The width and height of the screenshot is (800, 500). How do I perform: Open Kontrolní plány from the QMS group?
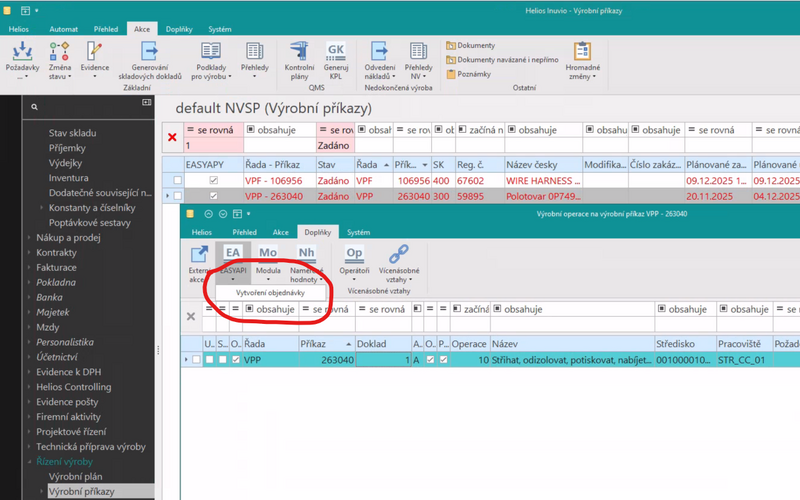(300, 51)
